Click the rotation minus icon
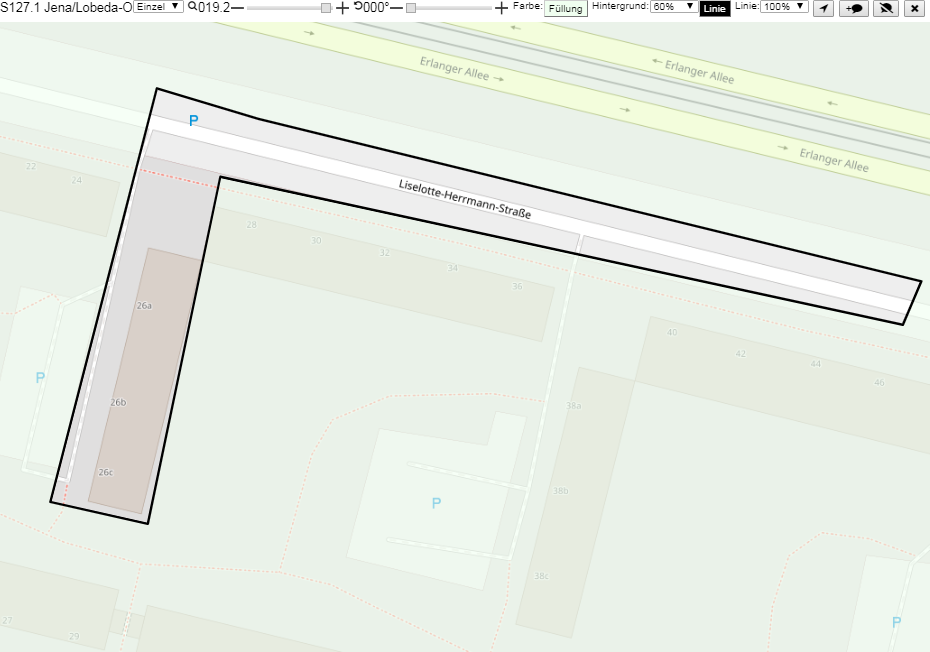The height and width of the screenshot is (652, 930). pos(396,8)
